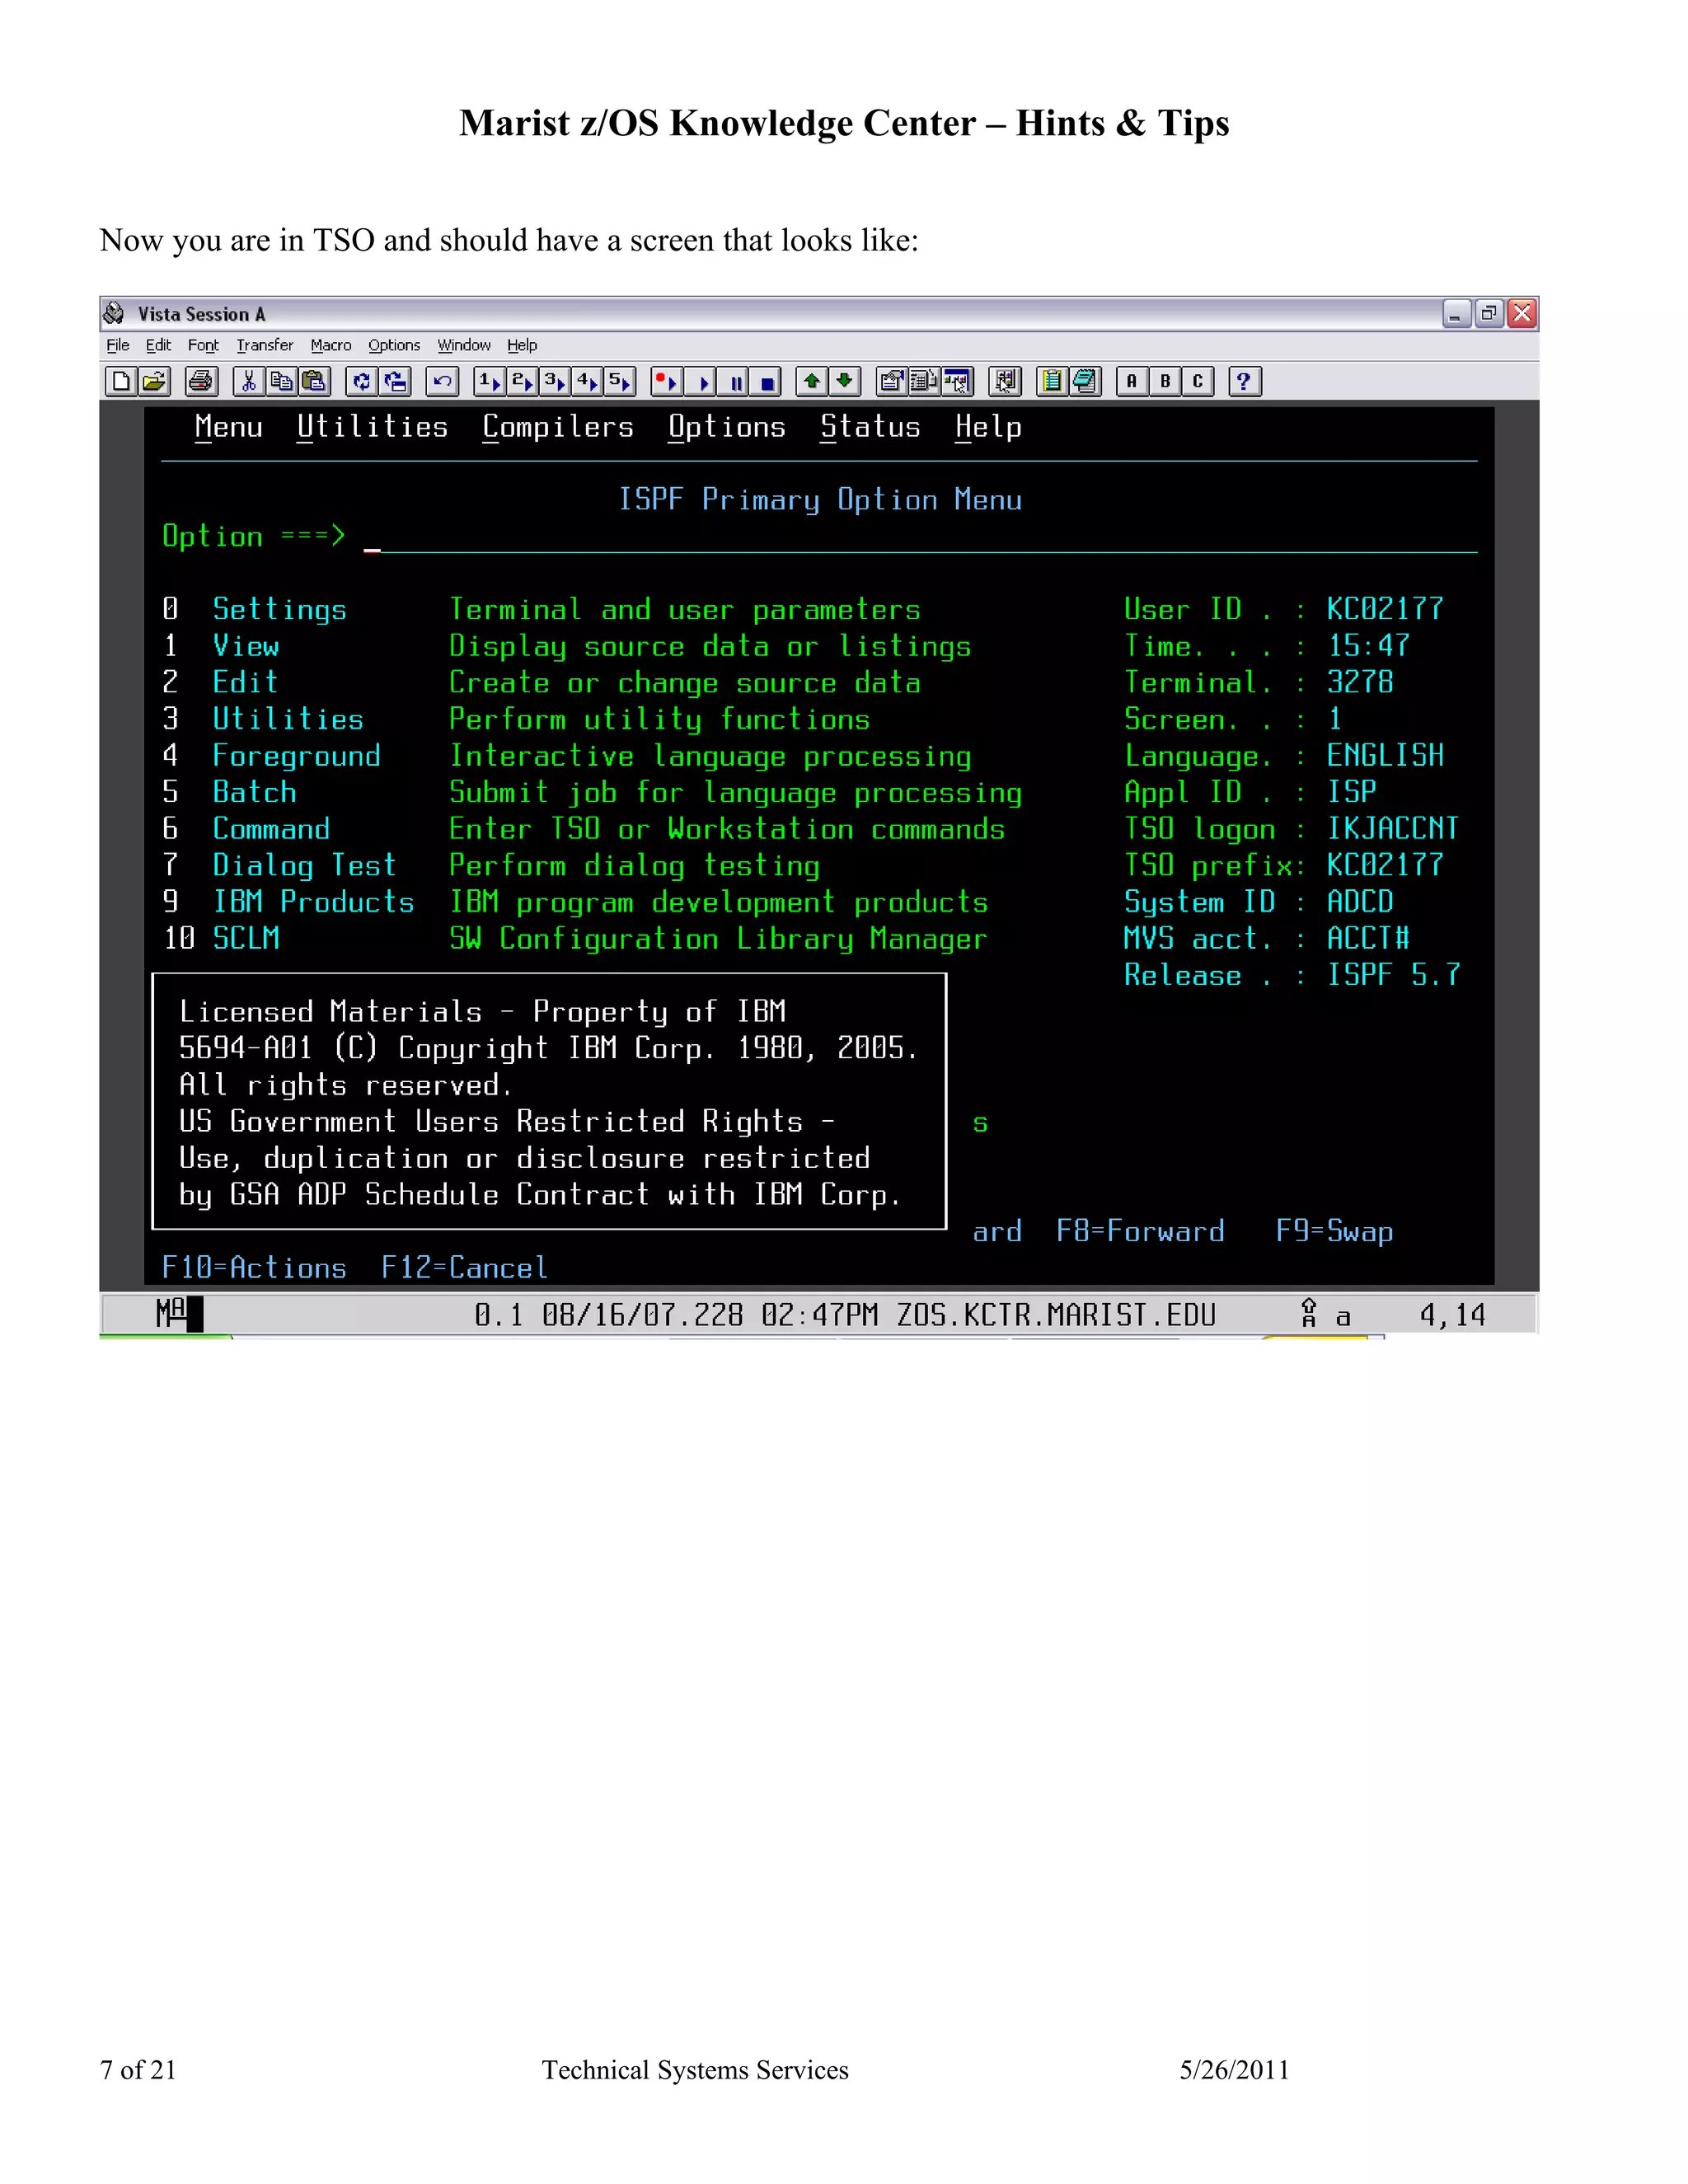
Task: Click the refresh circular arrows toolbar icon
Action: click(362, 381)
